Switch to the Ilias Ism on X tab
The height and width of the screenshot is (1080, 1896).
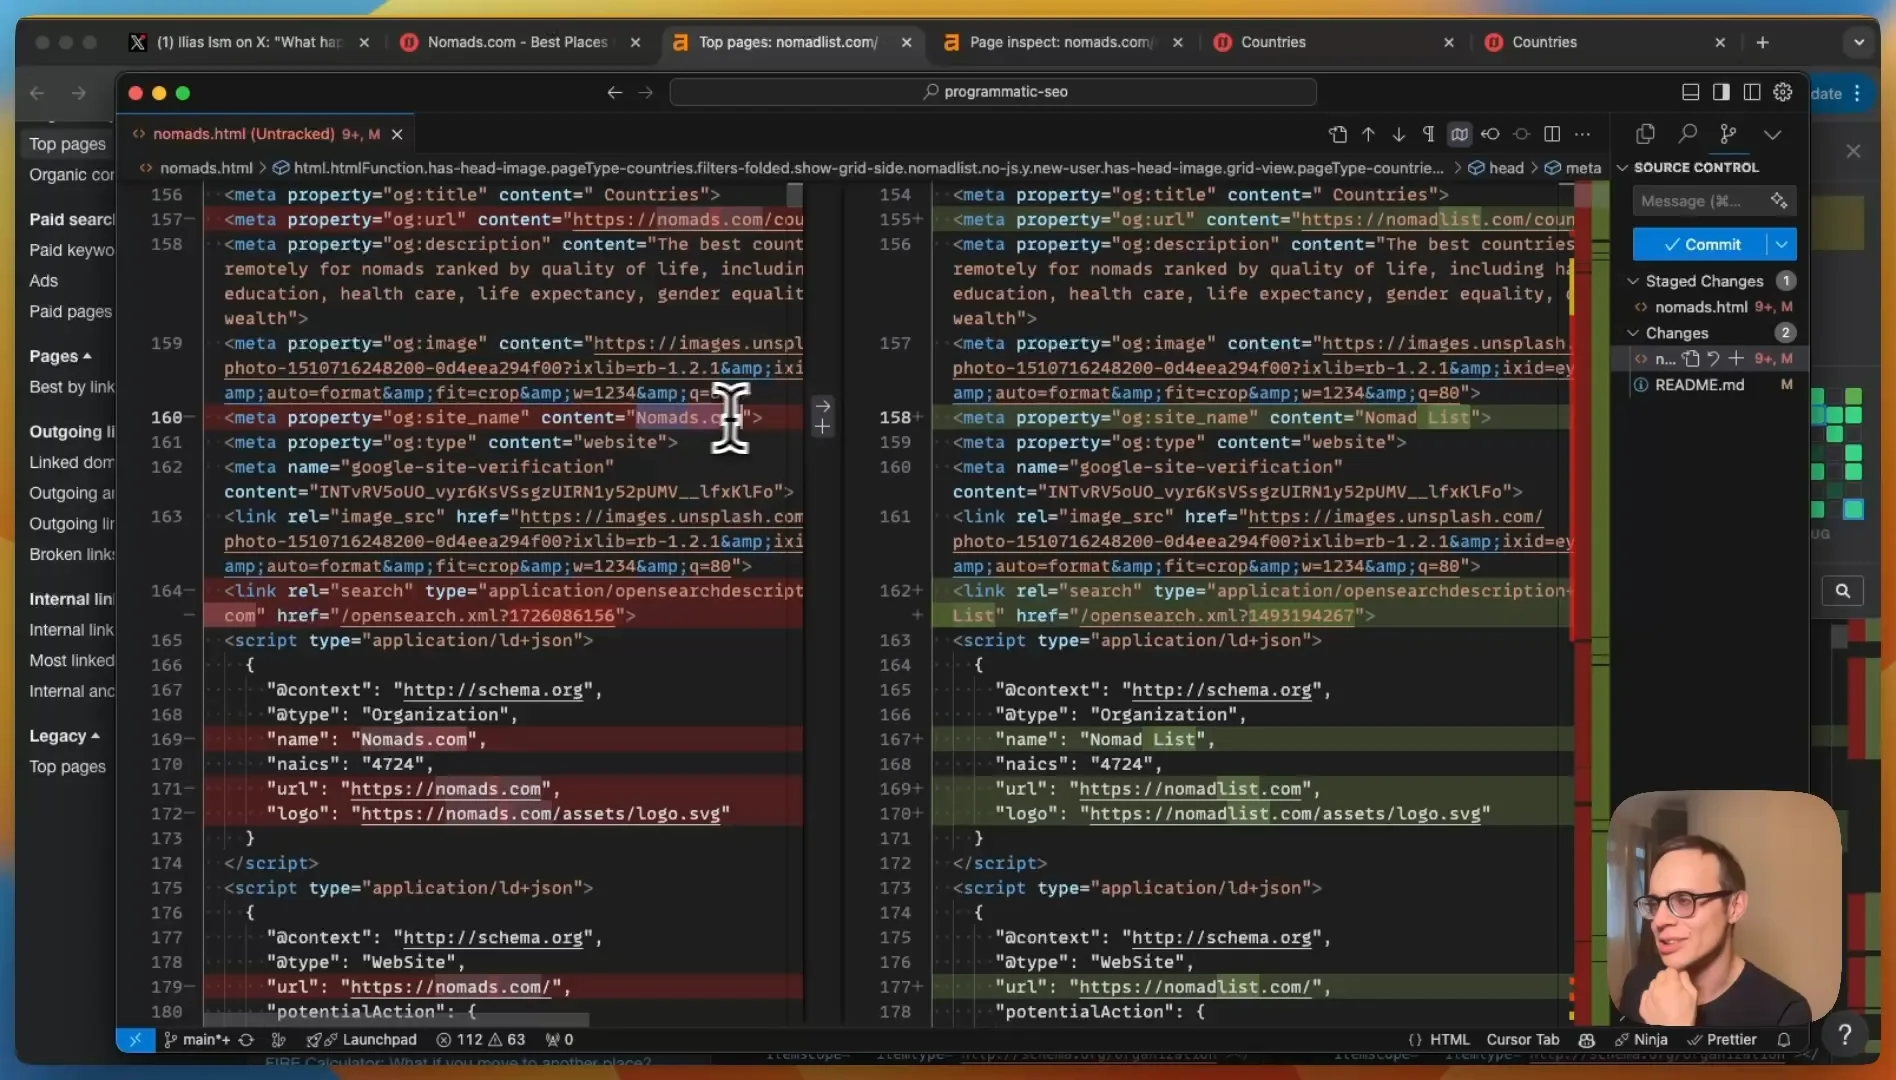[x=250, y=42]
